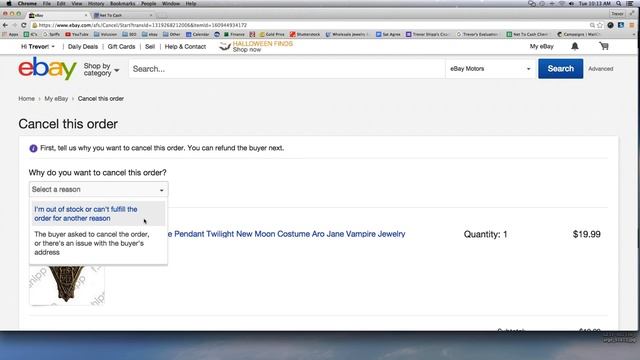Bookmark this page with the star

[600, 25]
